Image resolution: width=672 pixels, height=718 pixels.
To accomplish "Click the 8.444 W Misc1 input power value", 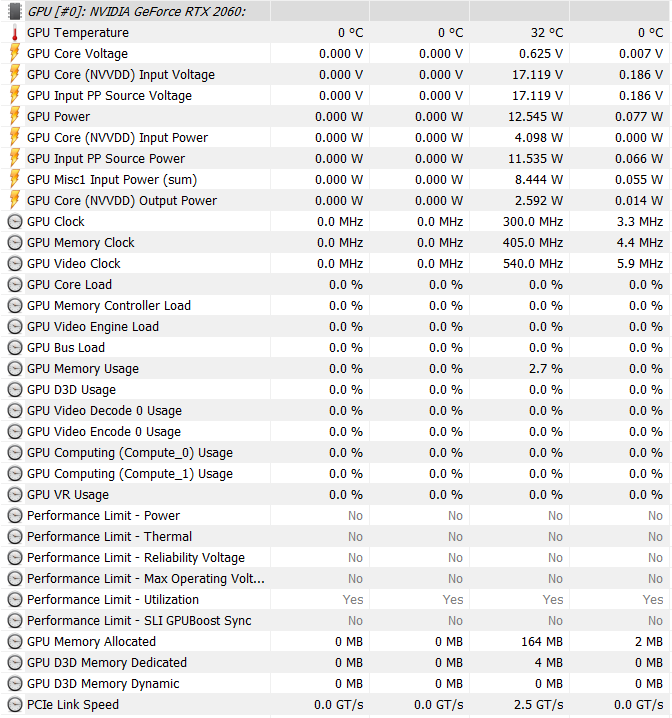I will [539, 180].
